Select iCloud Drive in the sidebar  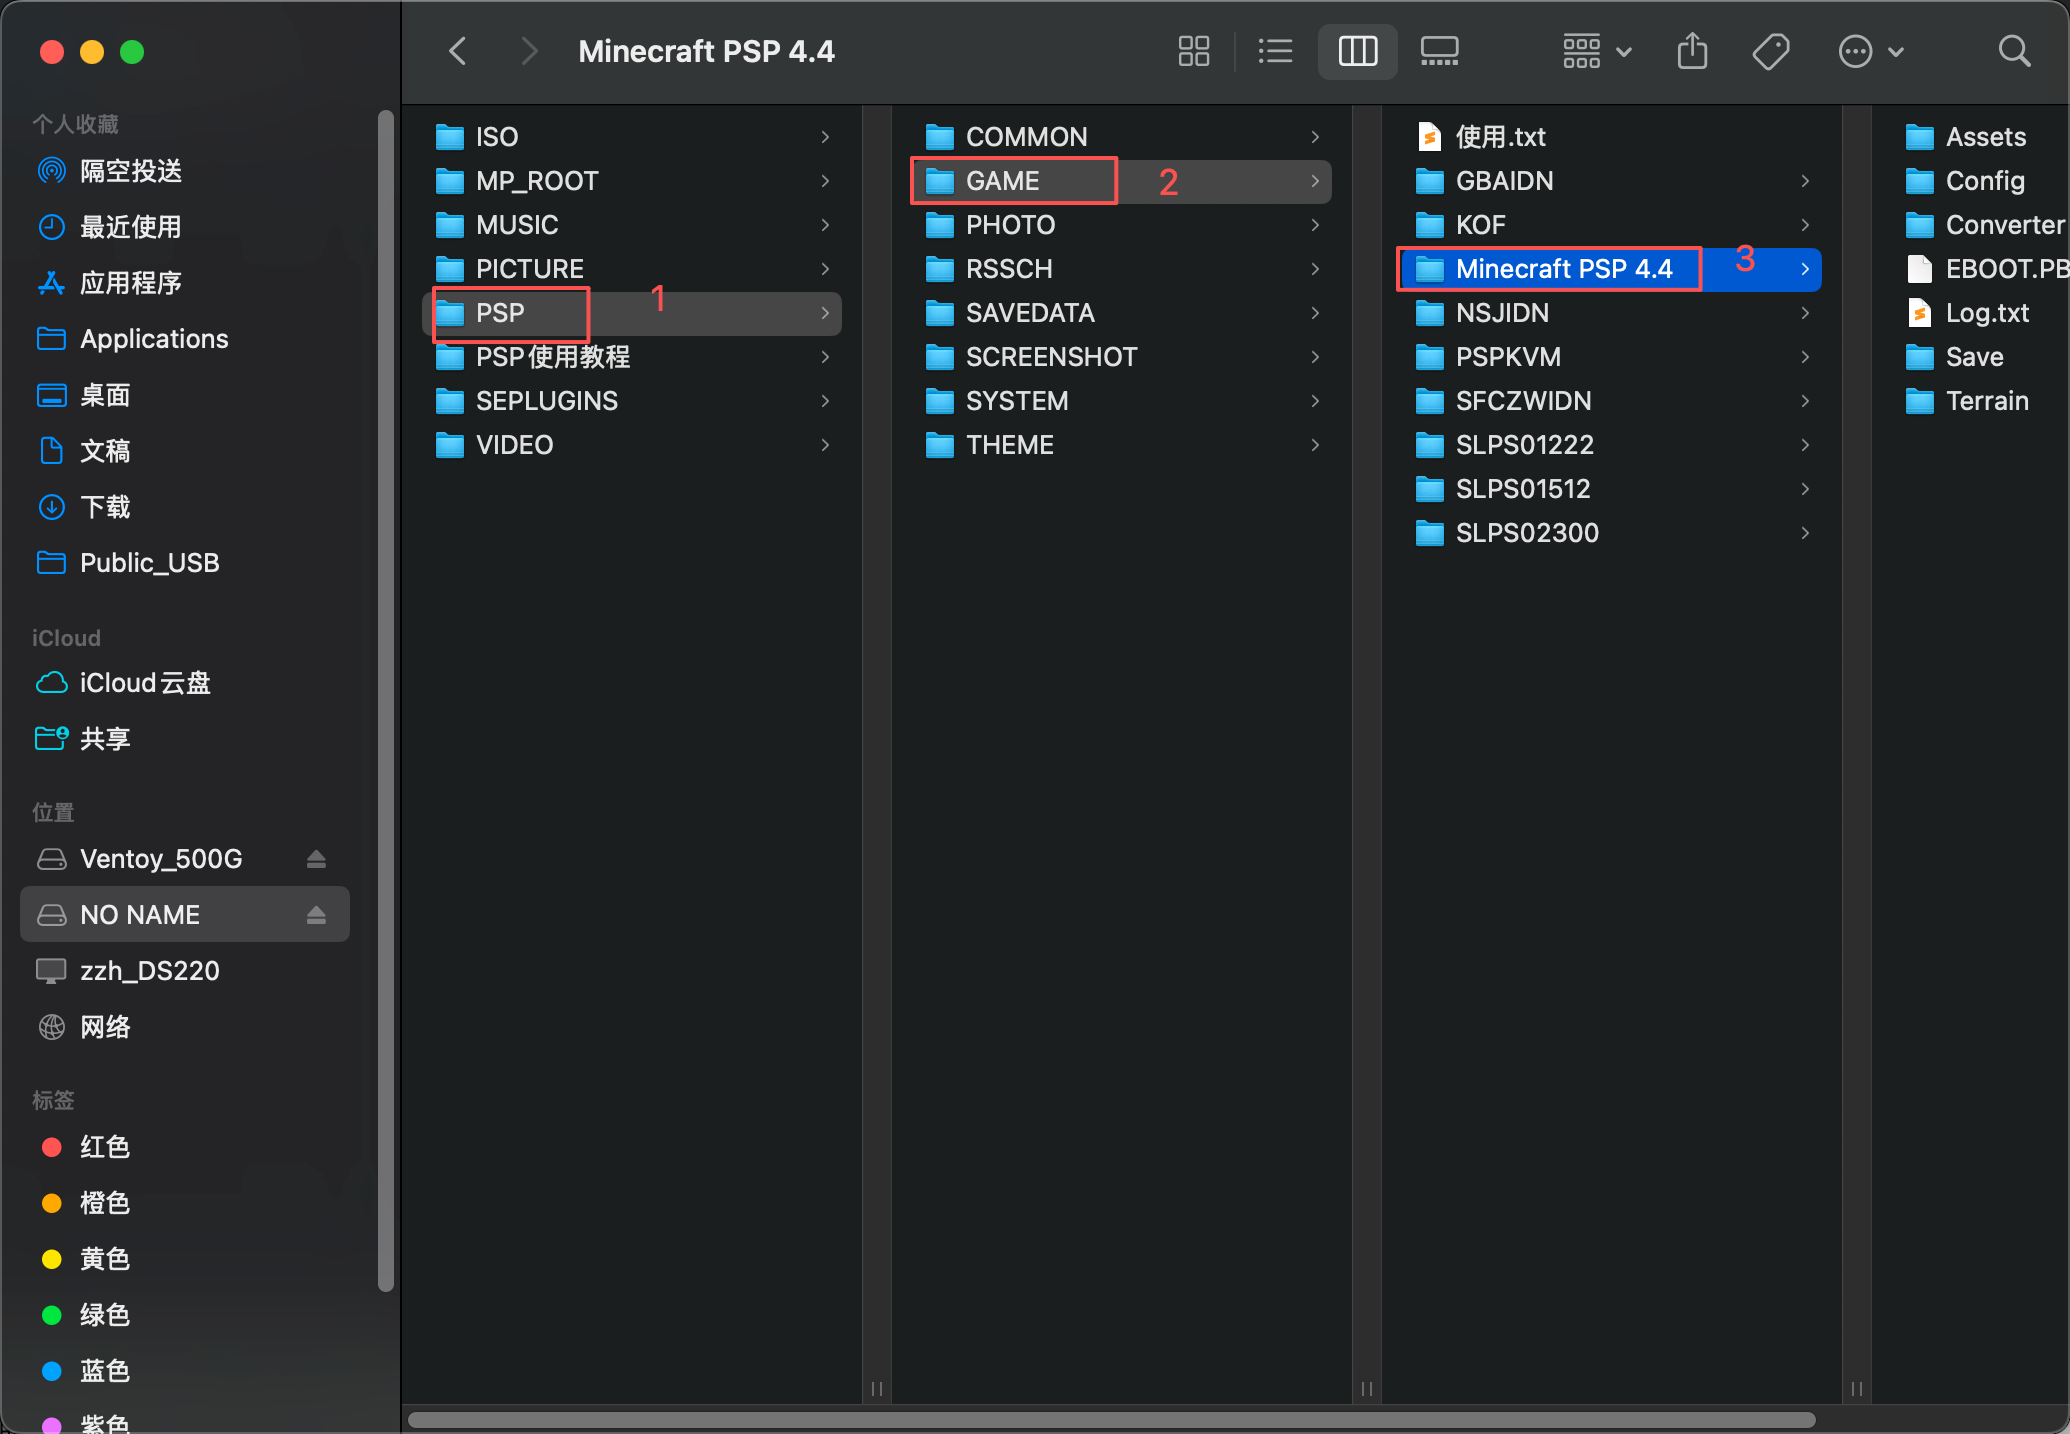tap(144, 683)
